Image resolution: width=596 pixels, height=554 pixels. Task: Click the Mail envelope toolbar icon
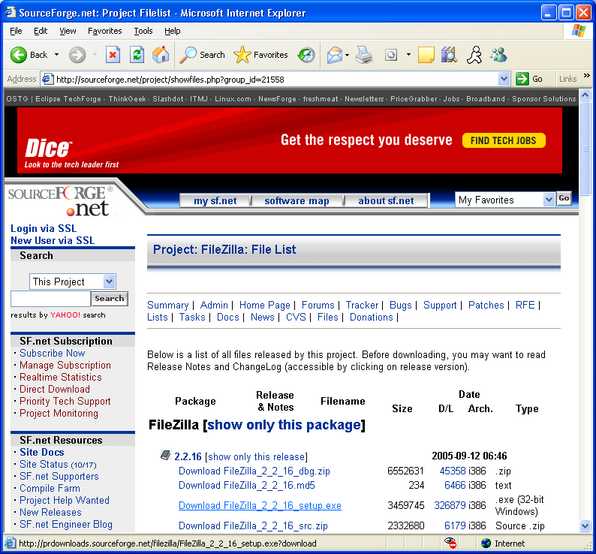tap(334, 55)
